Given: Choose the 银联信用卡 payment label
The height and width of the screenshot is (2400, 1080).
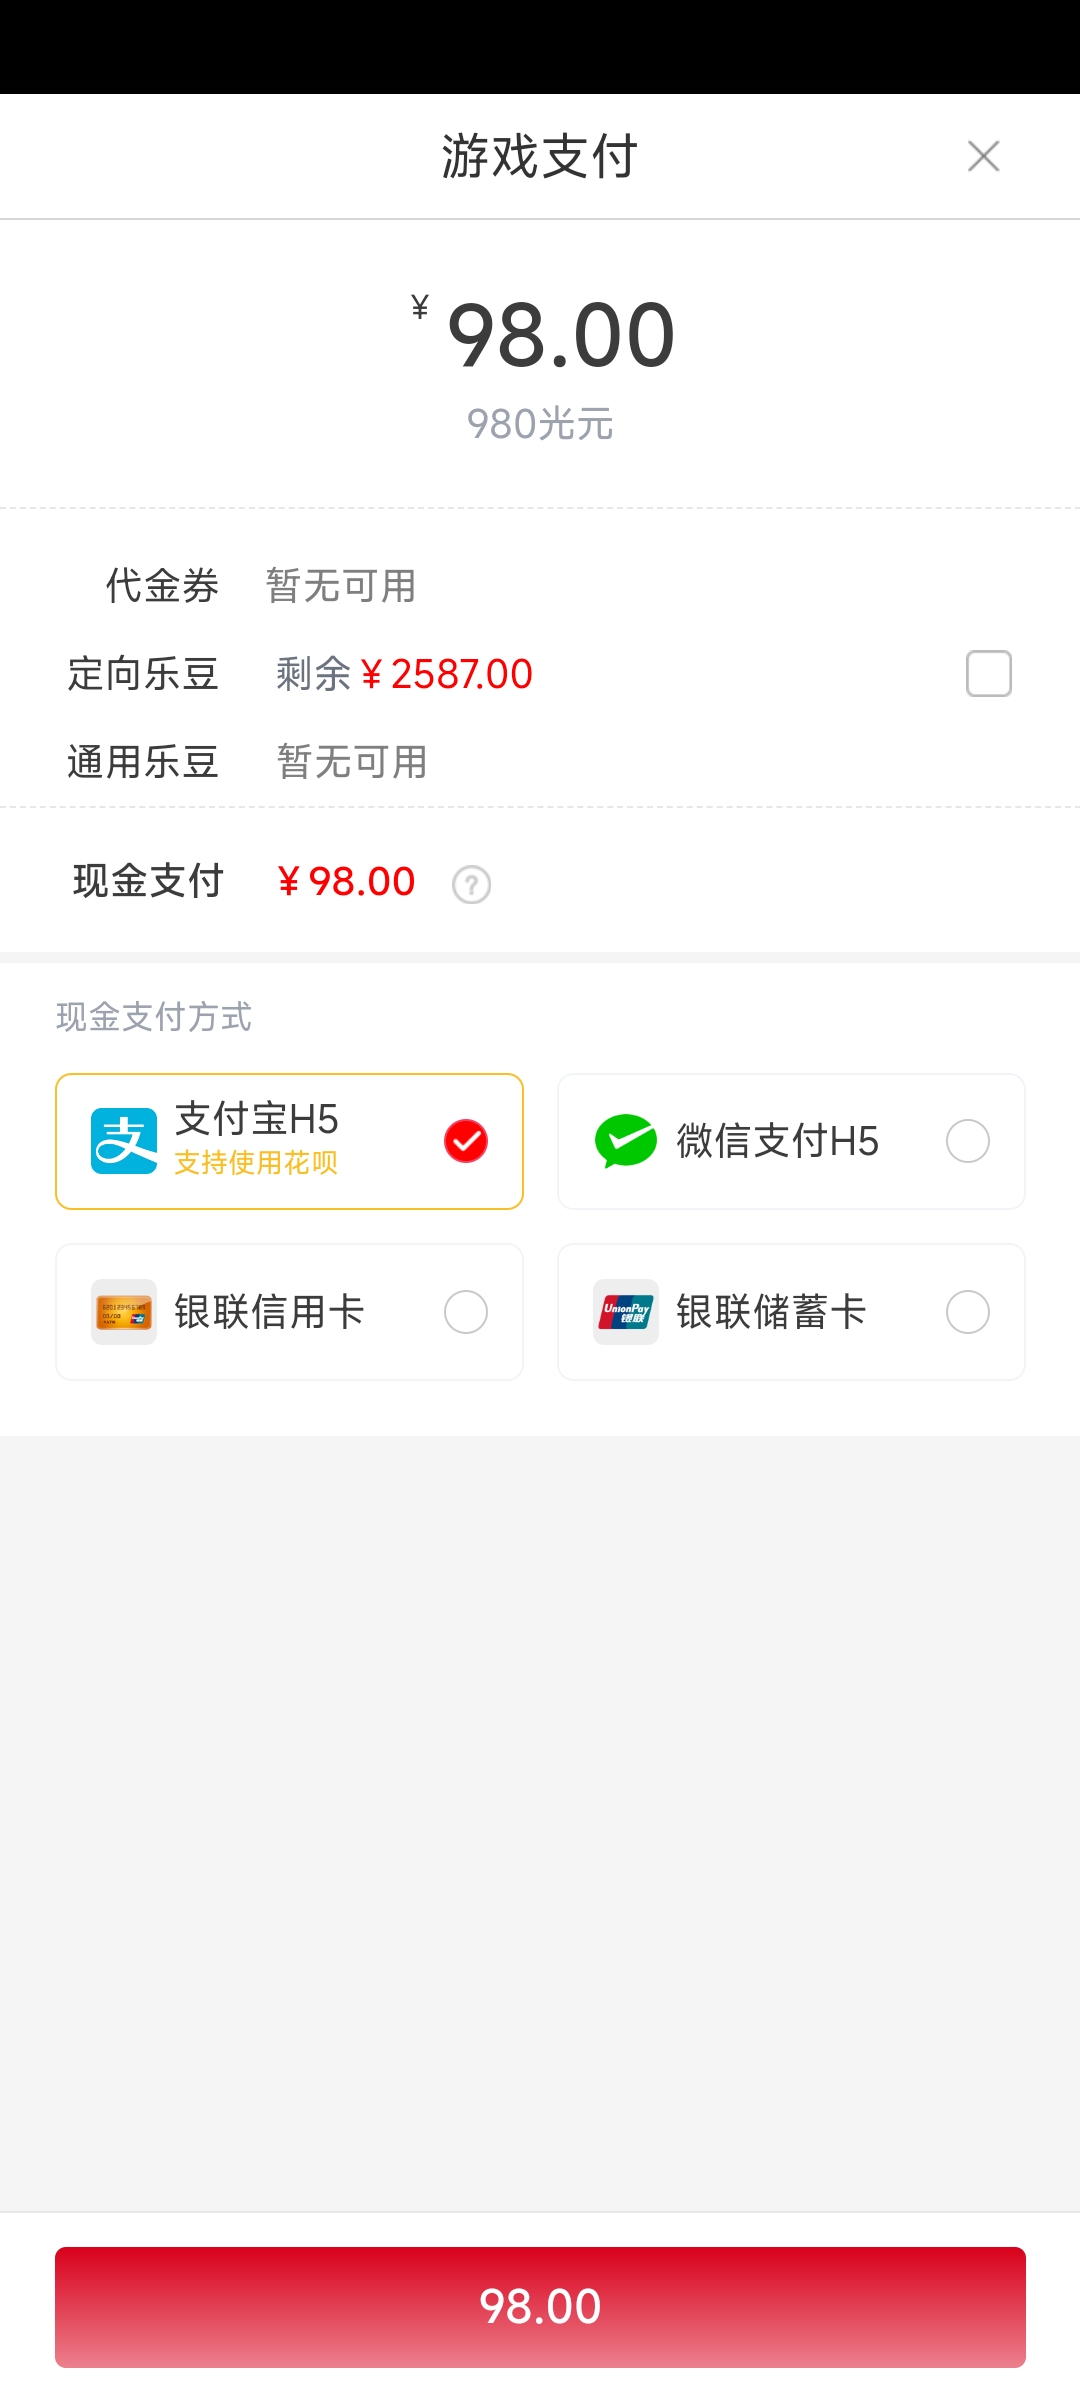Looking at the screenshot, I should click(269, 1312).
